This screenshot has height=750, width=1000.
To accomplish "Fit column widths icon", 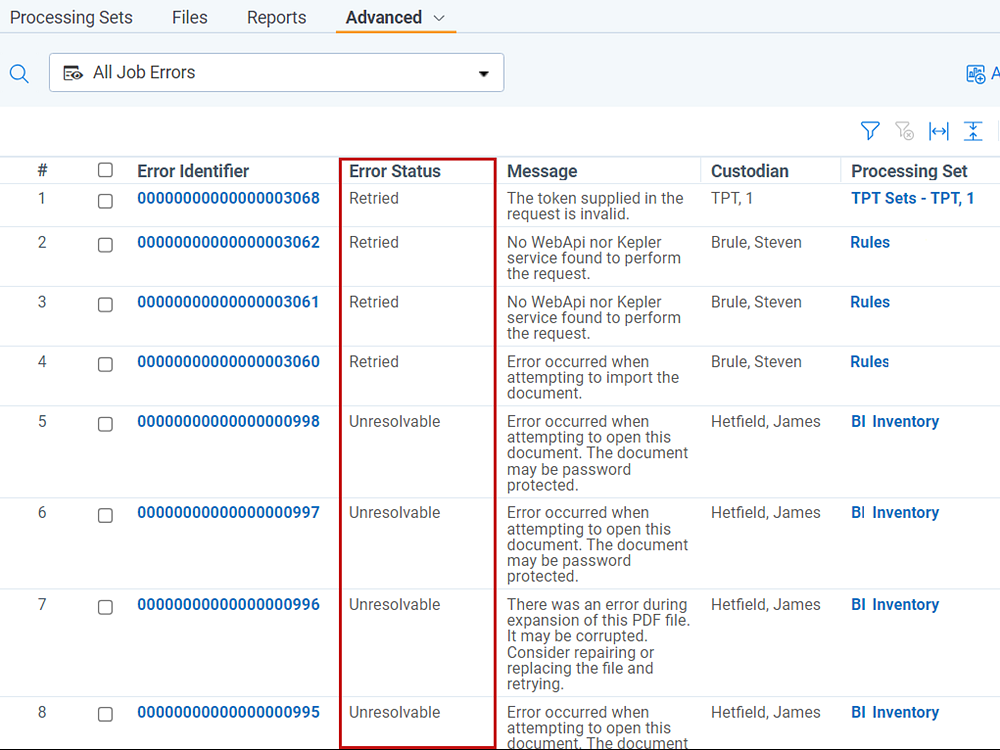I will tap(939, 131).
